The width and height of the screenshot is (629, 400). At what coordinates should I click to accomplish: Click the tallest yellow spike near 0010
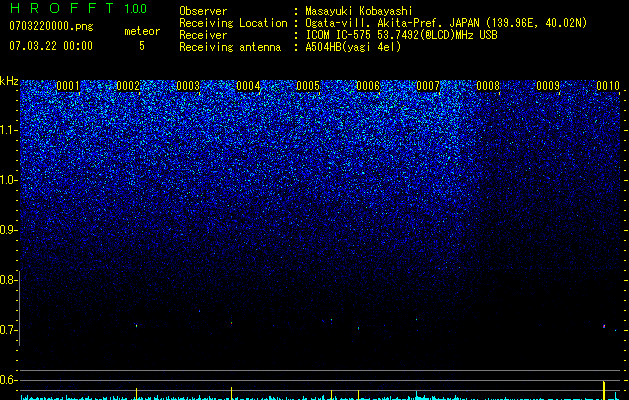pos(604,390)
